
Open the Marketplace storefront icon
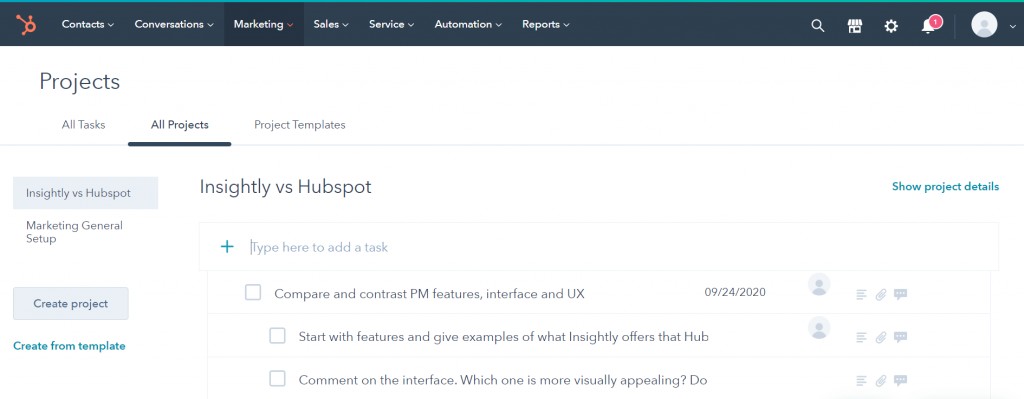coord(854,25)
